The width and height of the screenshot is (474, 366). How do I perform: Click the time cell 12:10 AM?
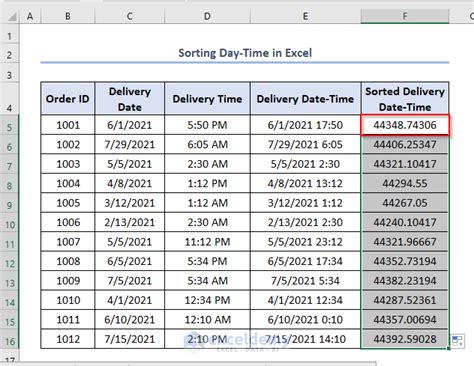point(207,319)
